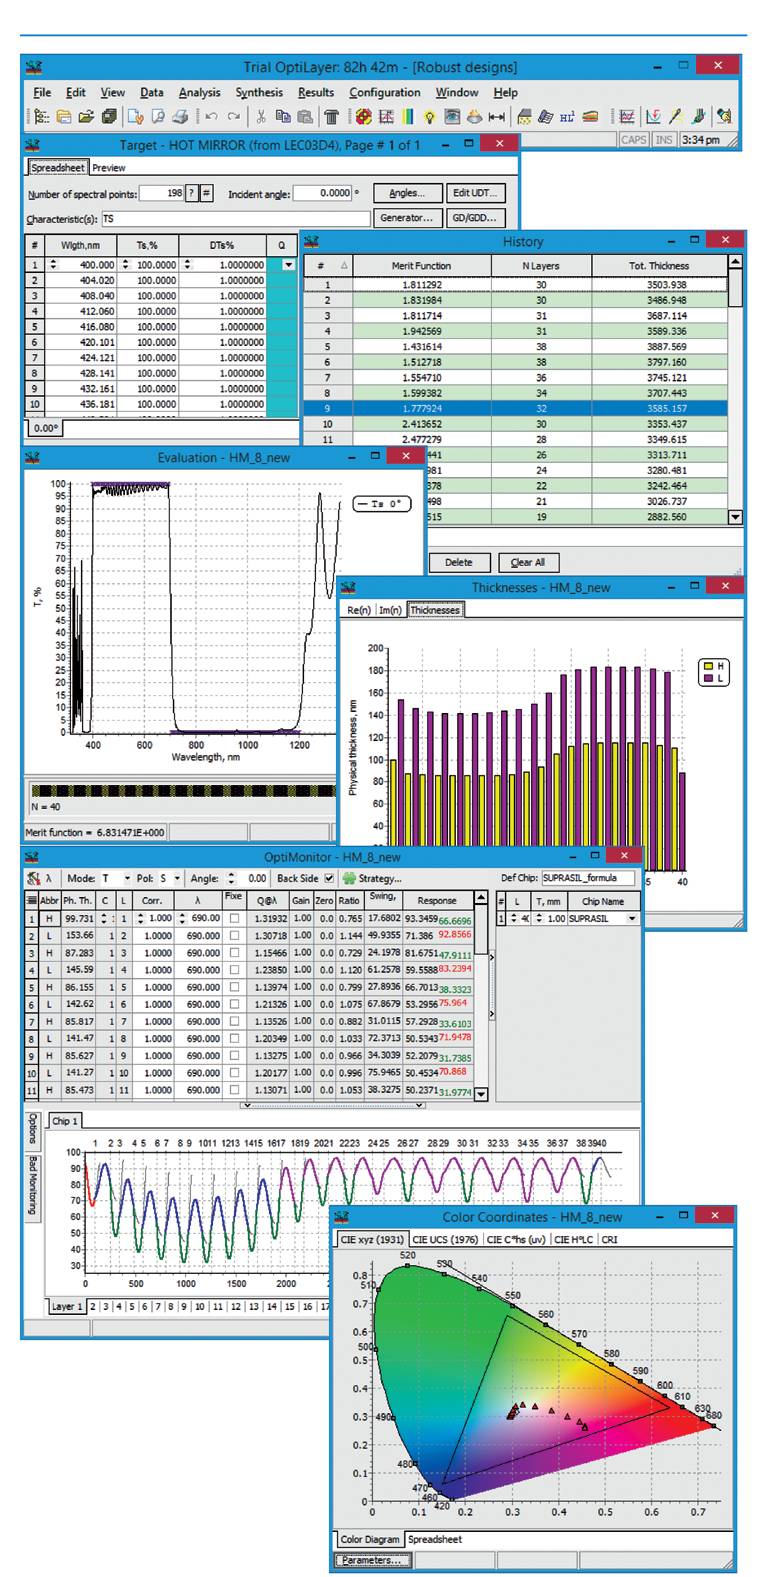This screenshot has width=760, height=1577.
Task: Open the Pol dropdown in OptiMonitor
Action: pos(177,878)
